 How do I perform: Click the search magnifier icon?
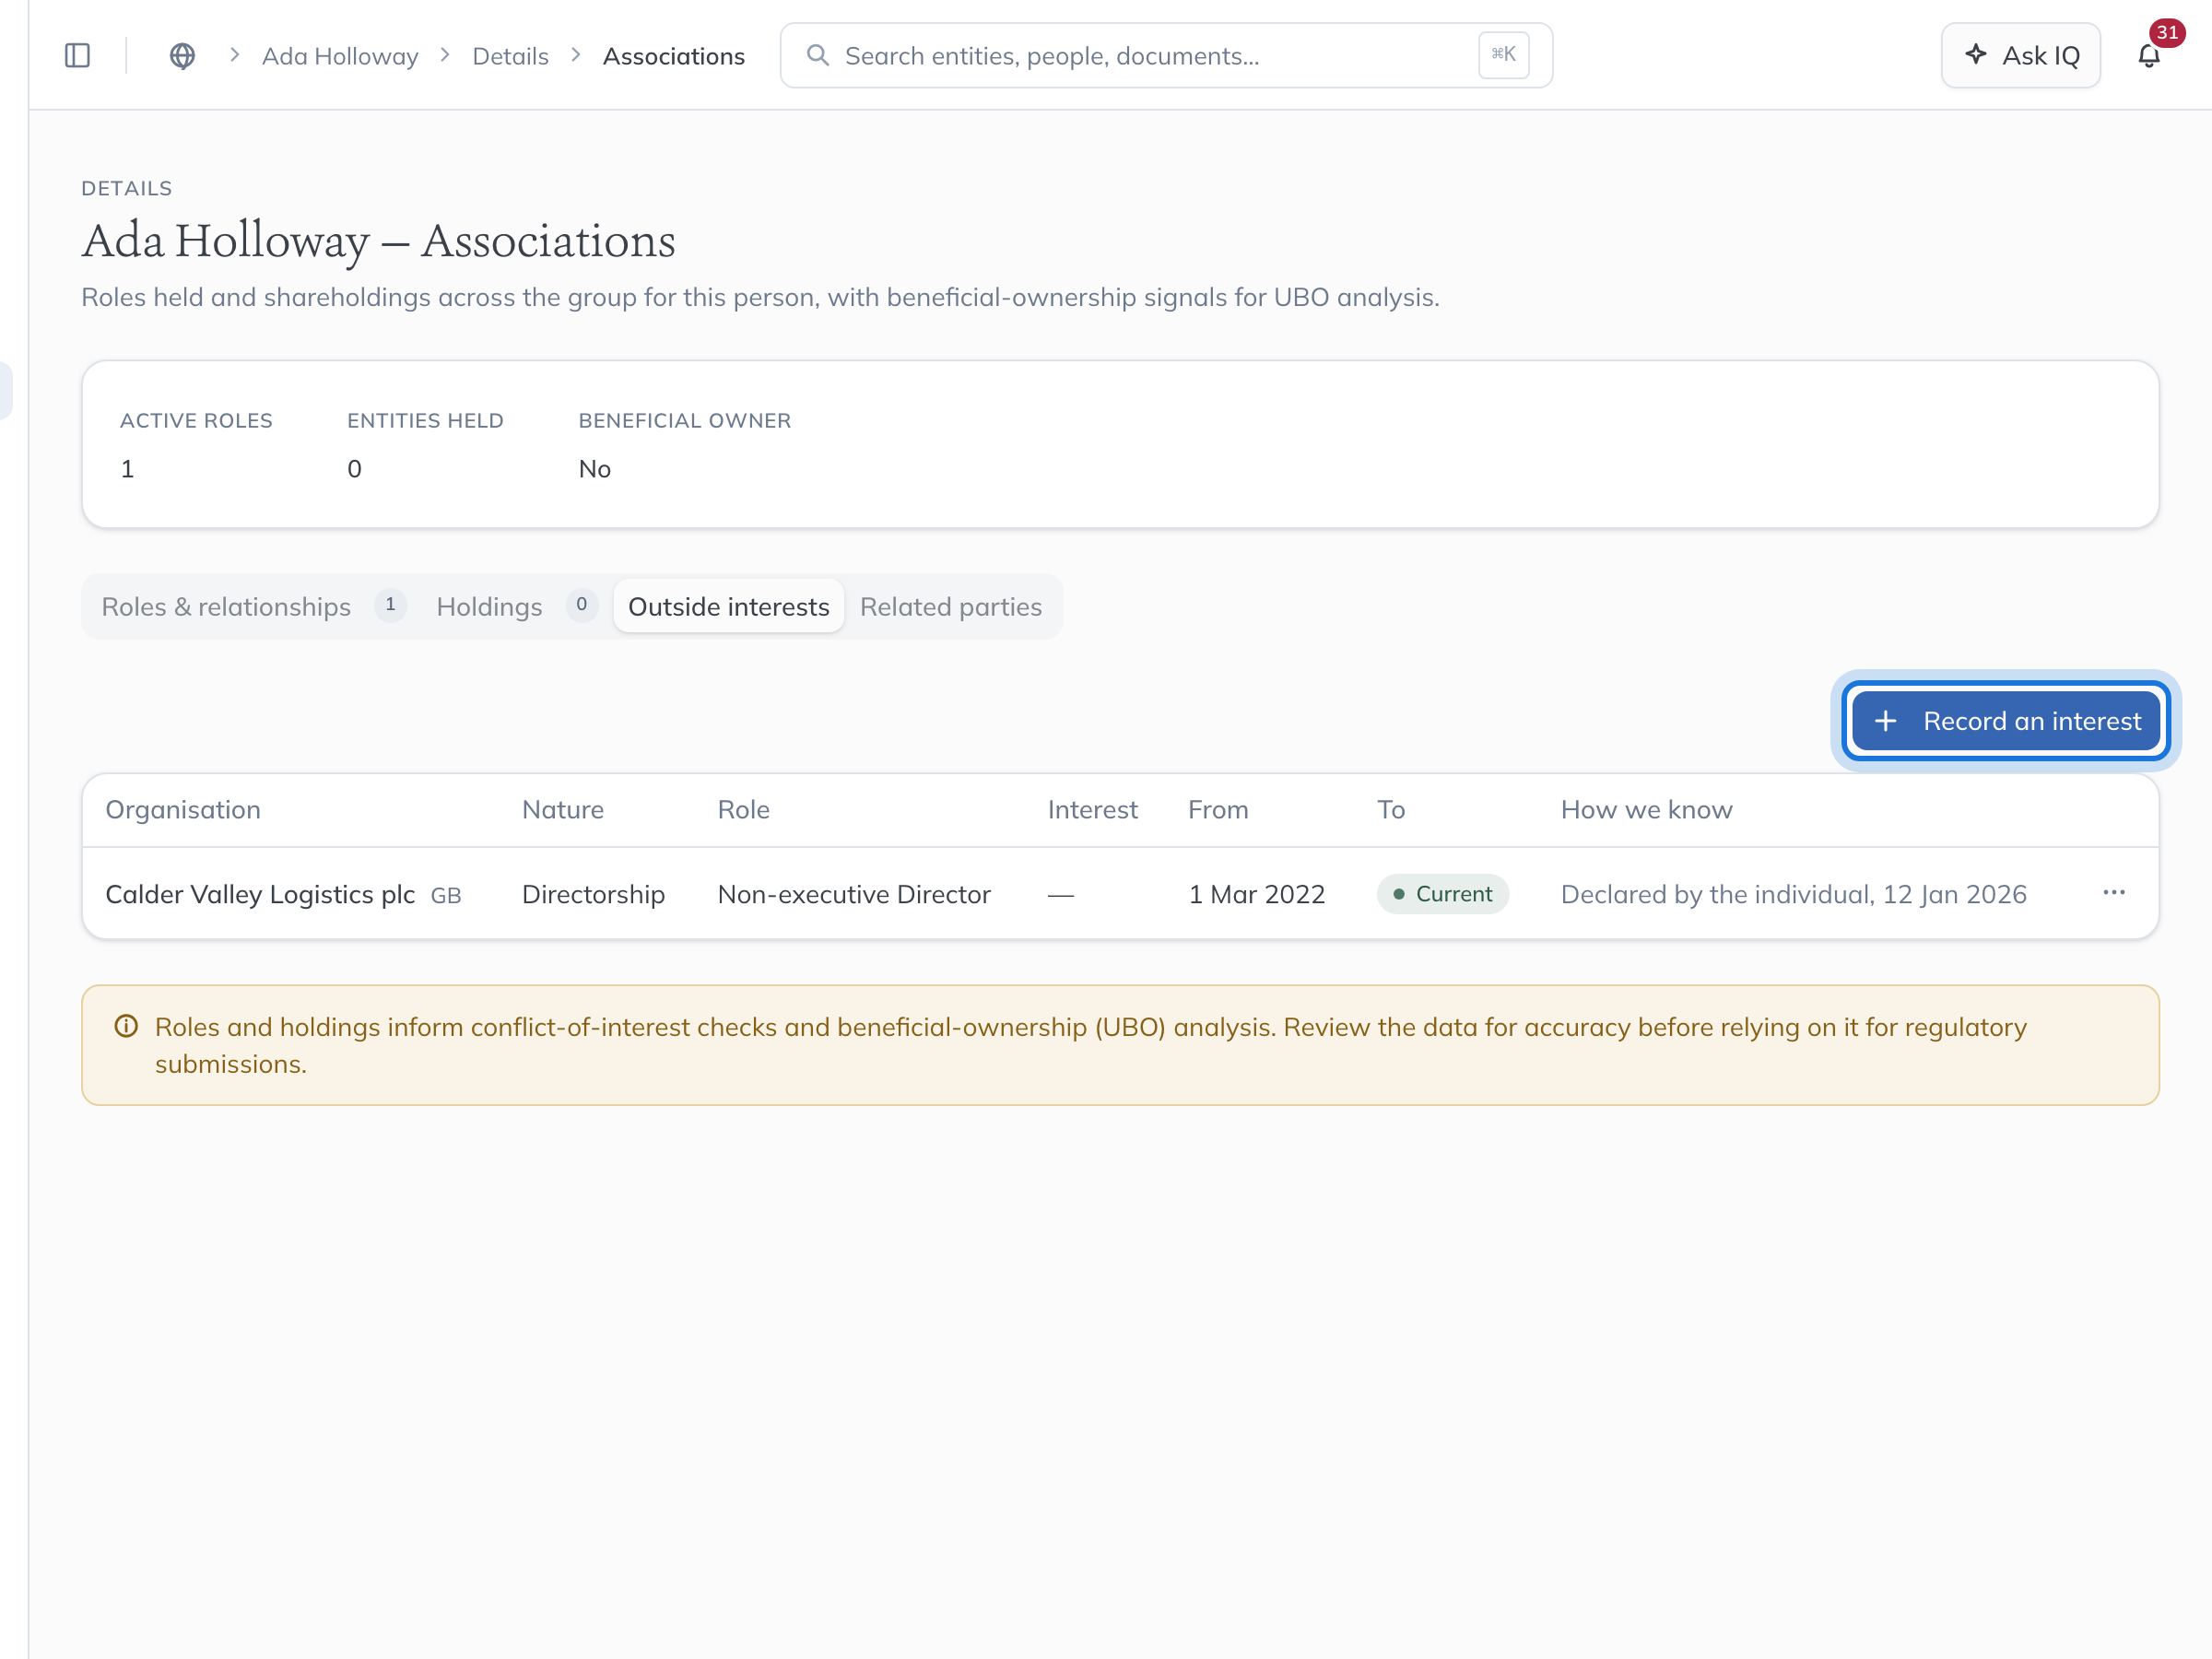tap(818, 55)
